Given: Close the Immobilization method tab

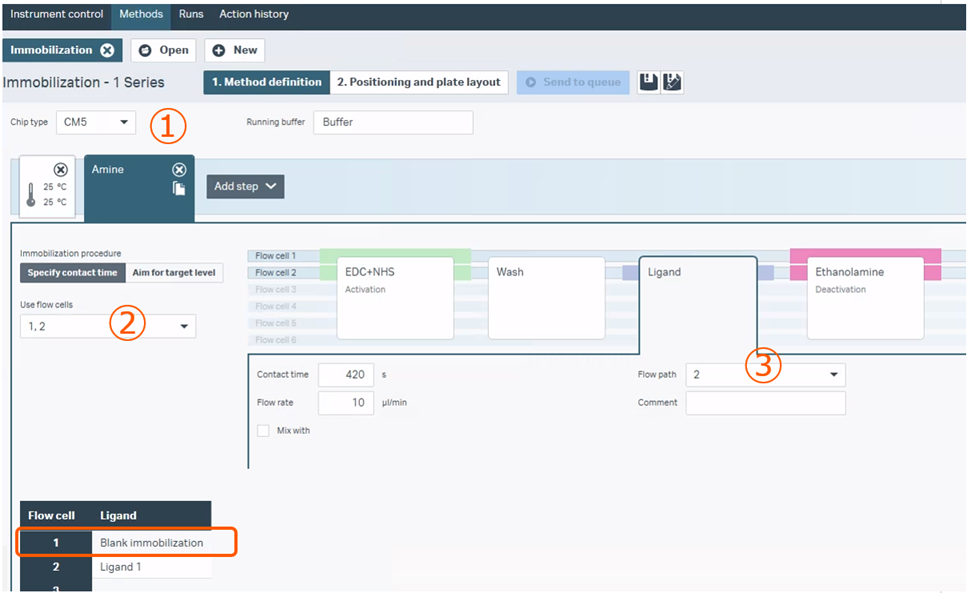Looking at the screenshot, I should point(107,50).
